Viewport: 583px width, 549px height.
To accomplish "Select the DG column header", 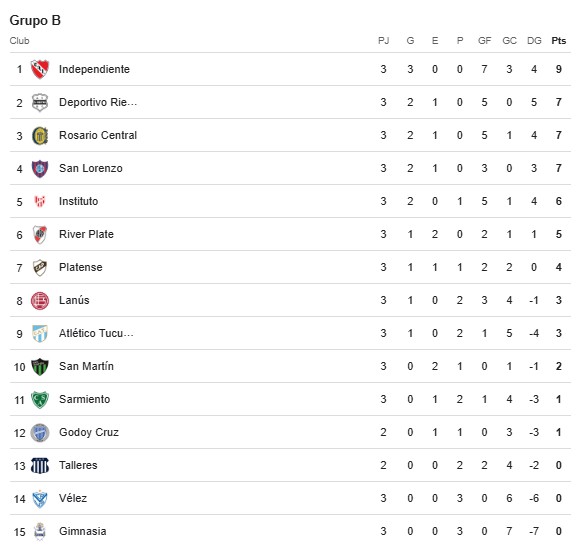I will 534,41.
